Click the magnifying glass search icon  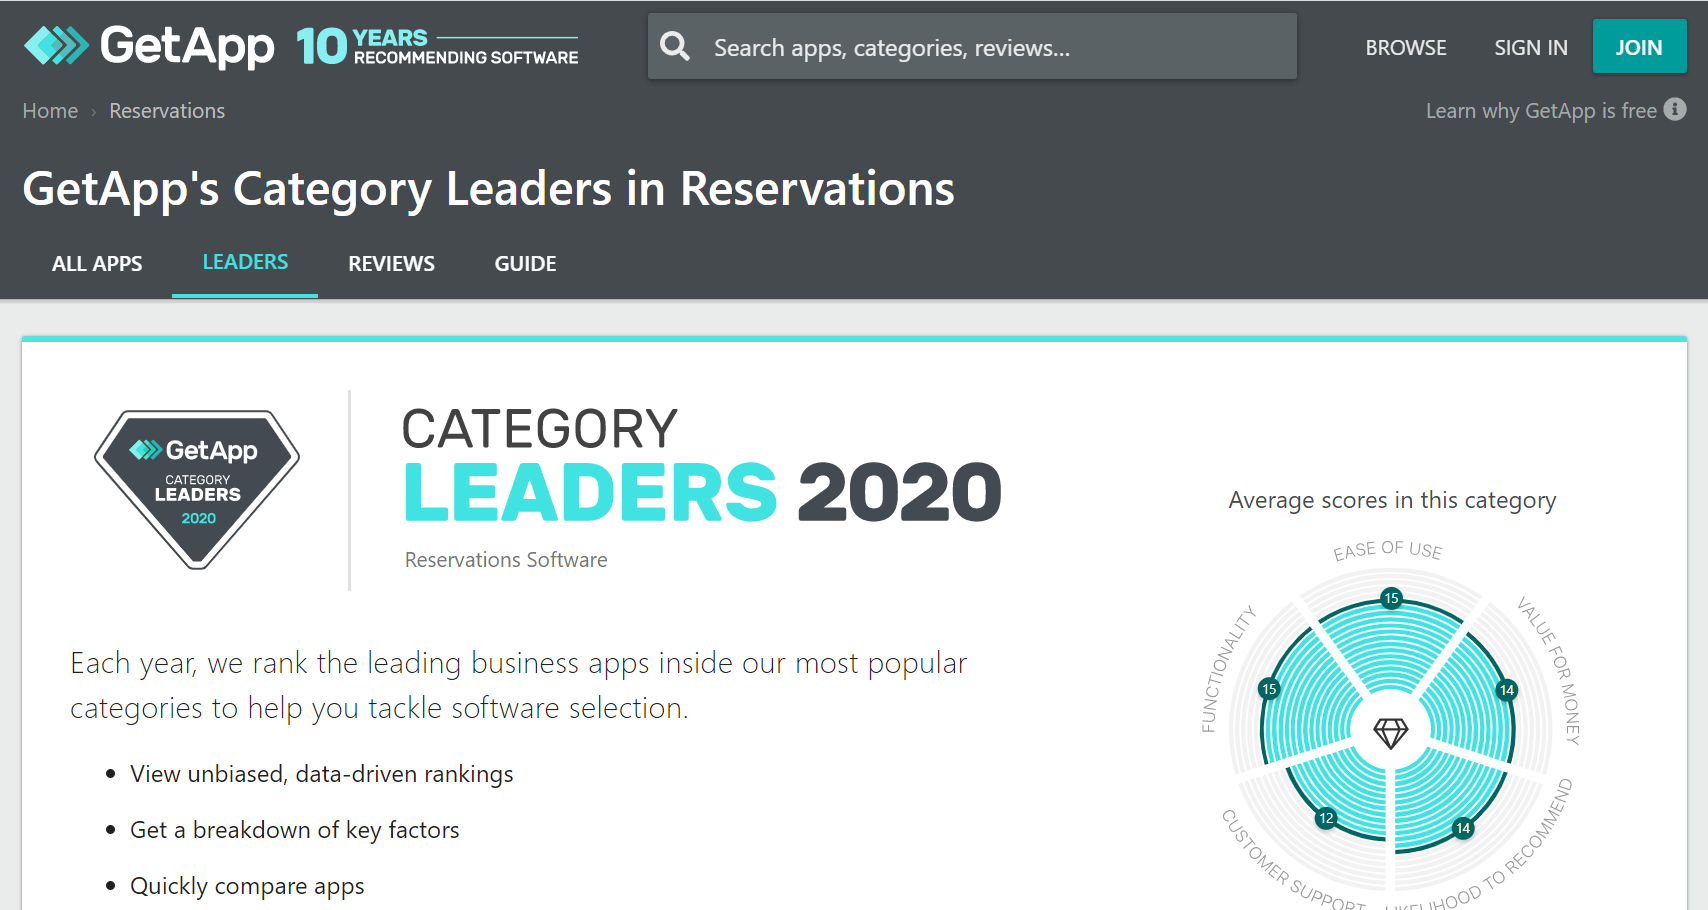click(x=675, y=46)
